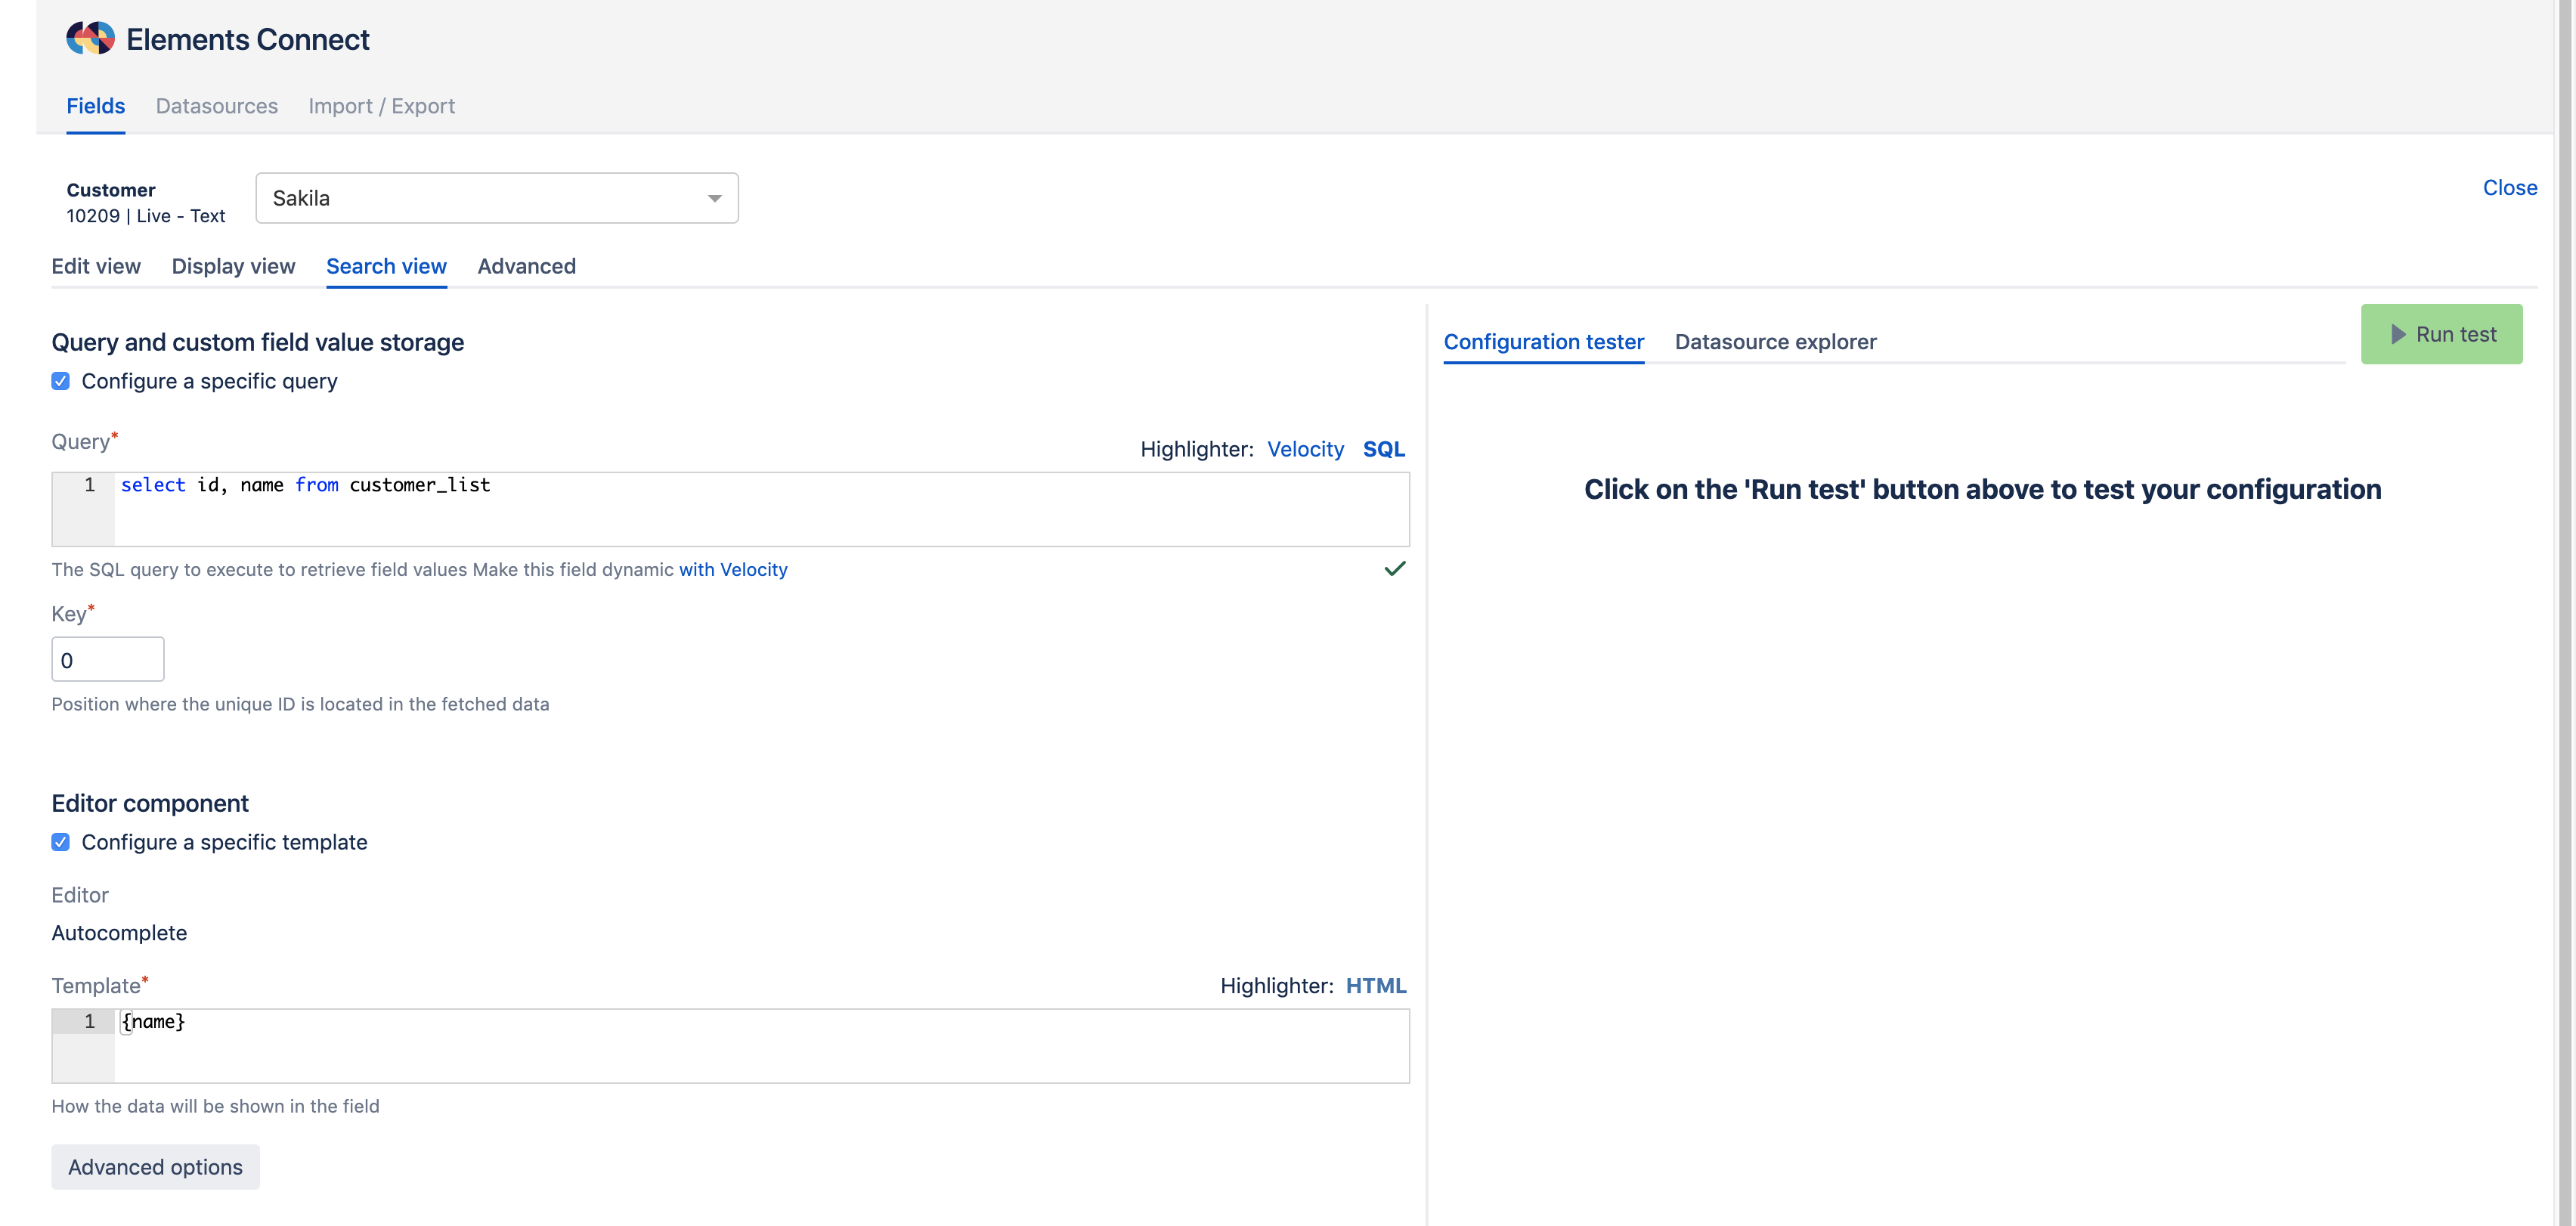2576x1226 pixels.
Task: Click into the Key input field
Action: (x=108, y=660)
